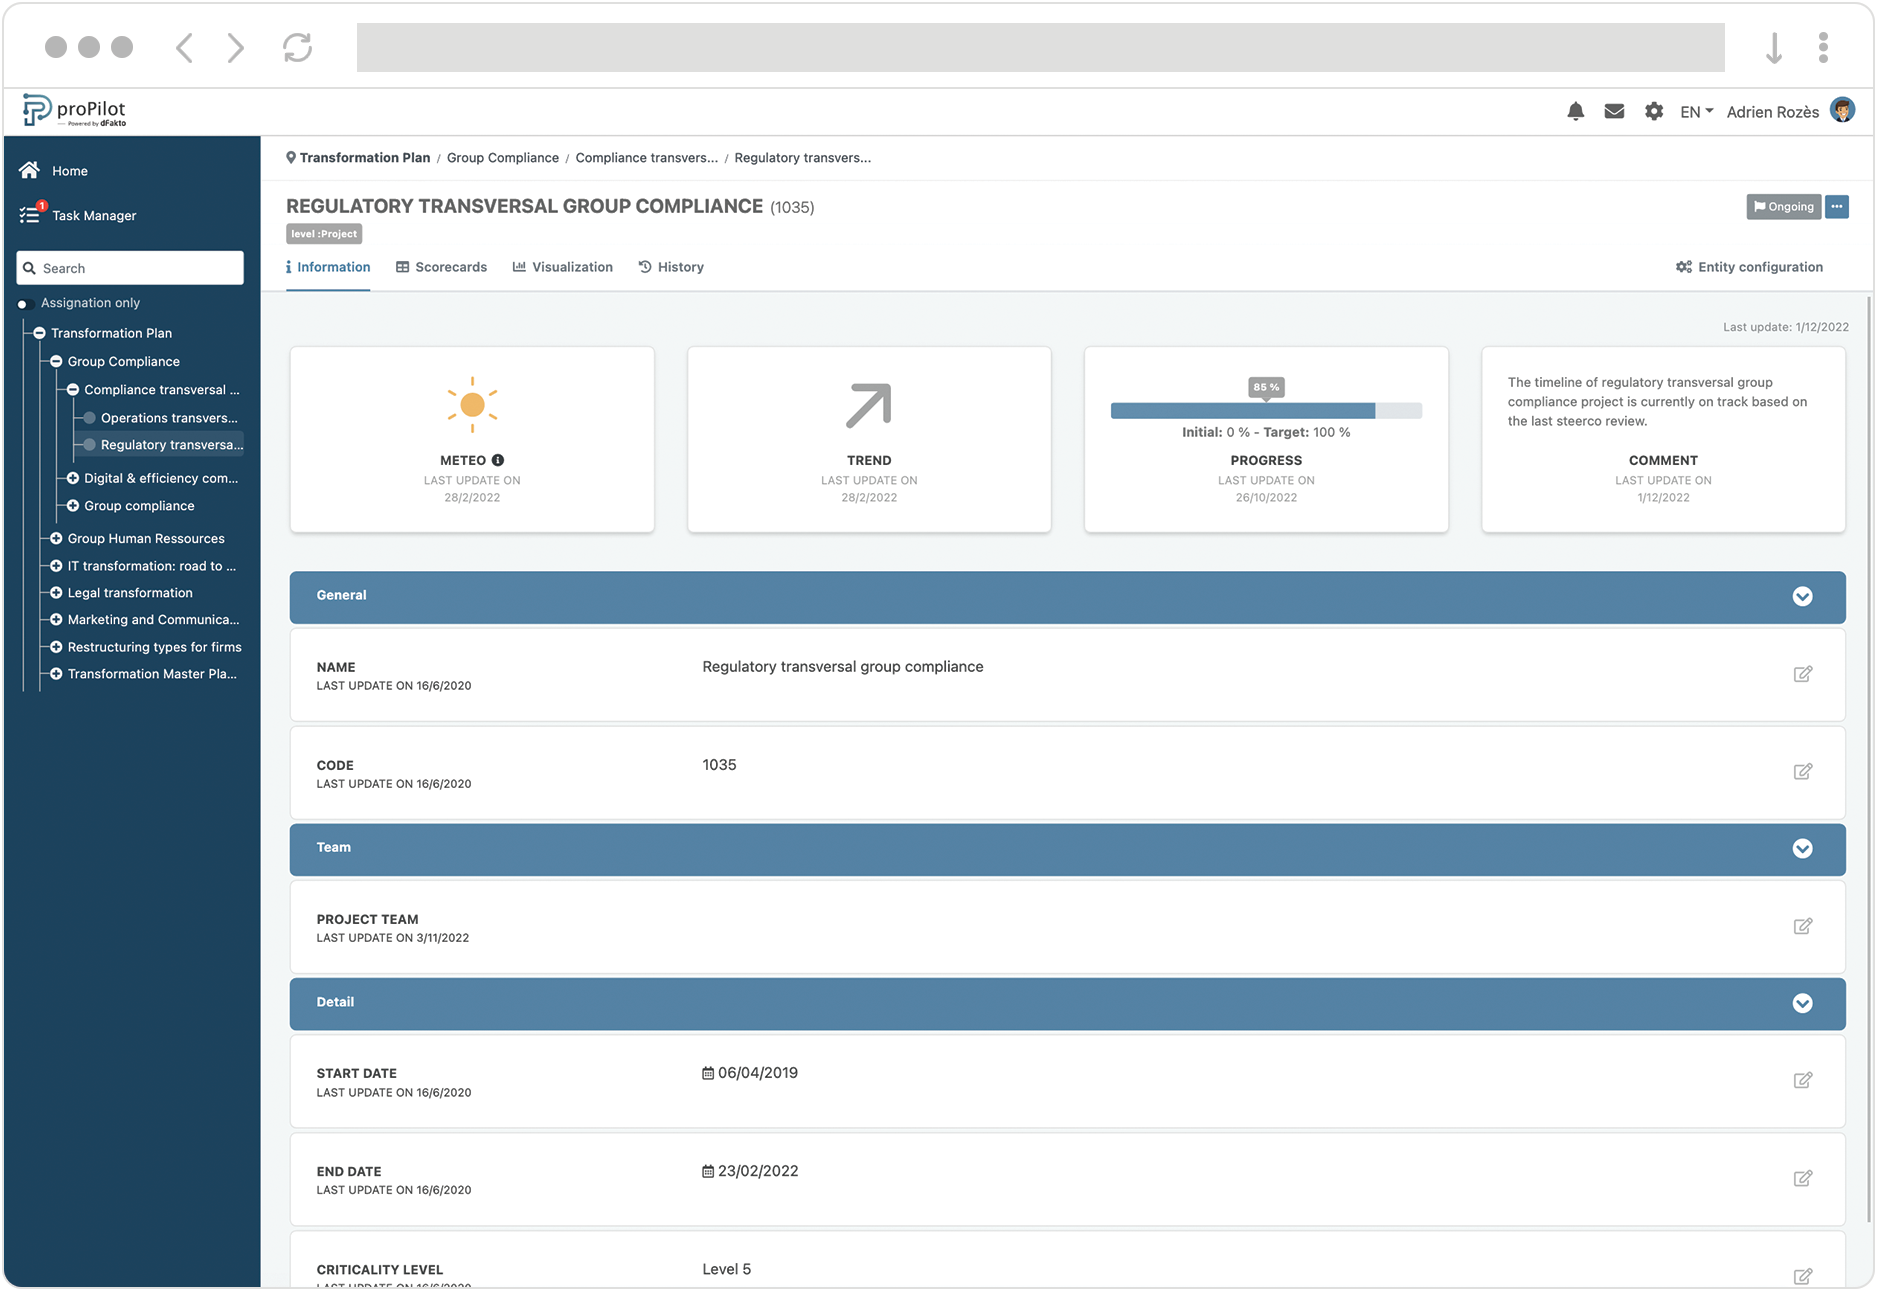Expand the Group Human Ressources node

56,539
